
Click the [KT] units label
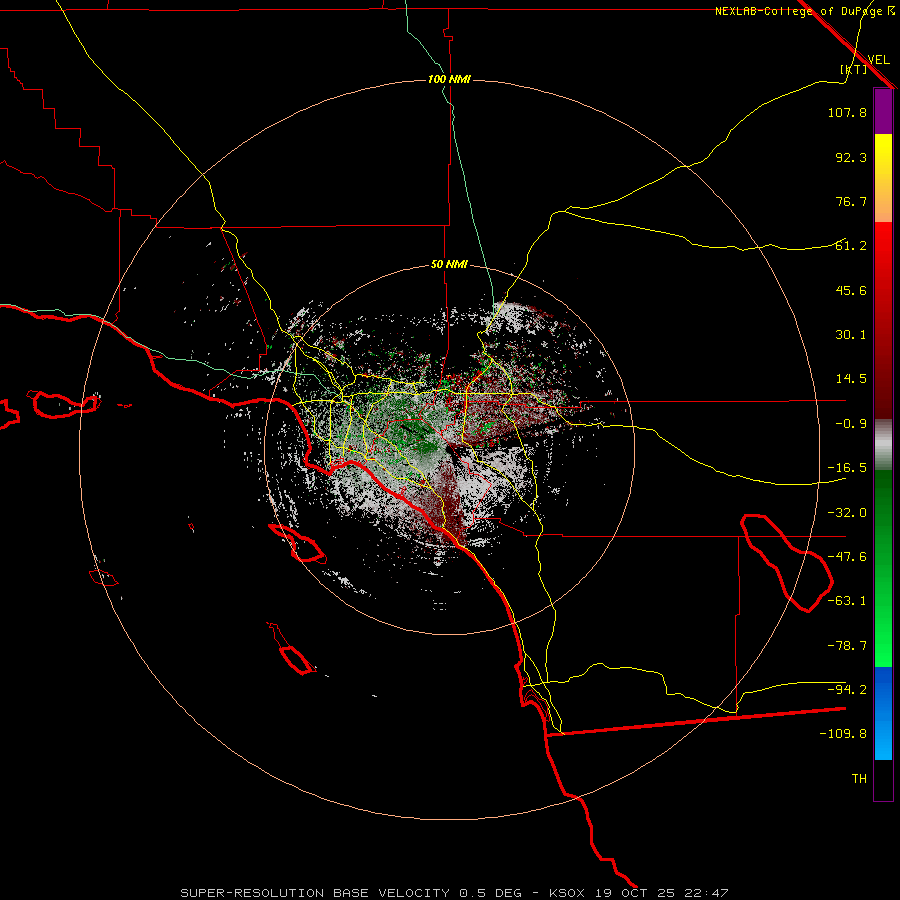click(854, 69)
